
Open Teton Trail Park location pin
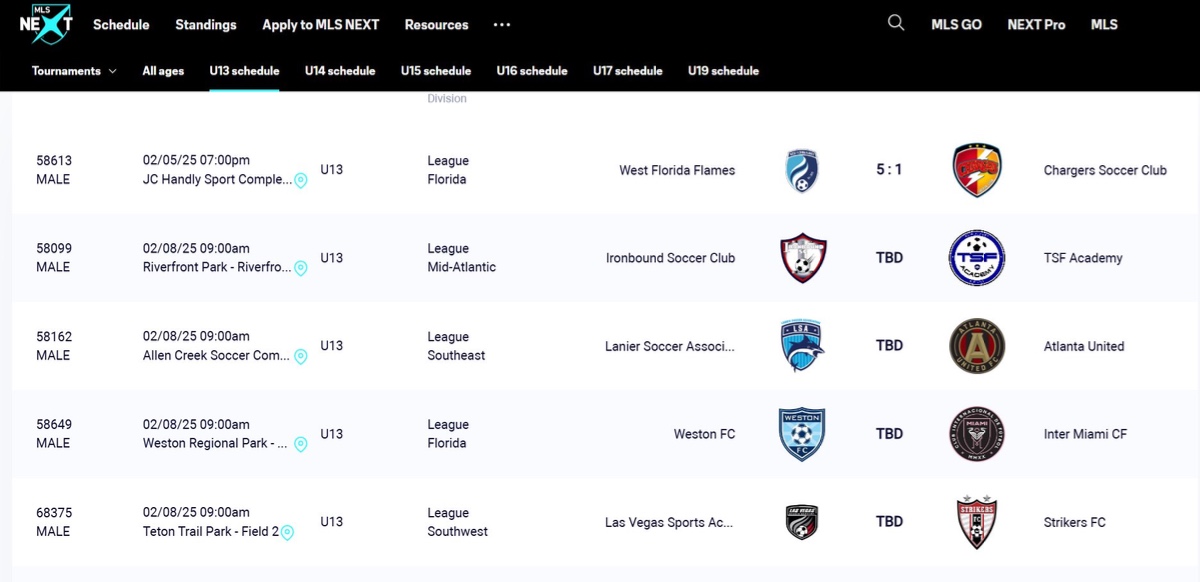(x=287, y=533)
